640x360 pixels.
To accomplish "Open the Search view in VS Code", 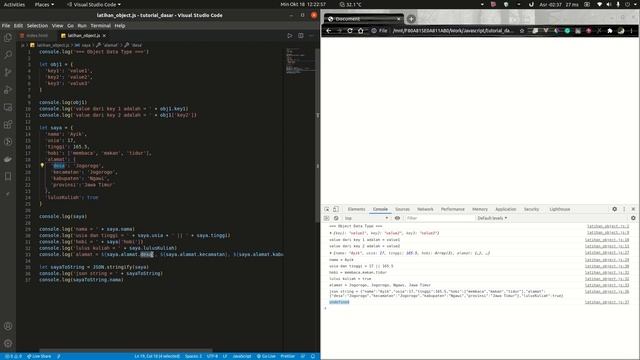I will pyautogui.click(x=8, y=55).
